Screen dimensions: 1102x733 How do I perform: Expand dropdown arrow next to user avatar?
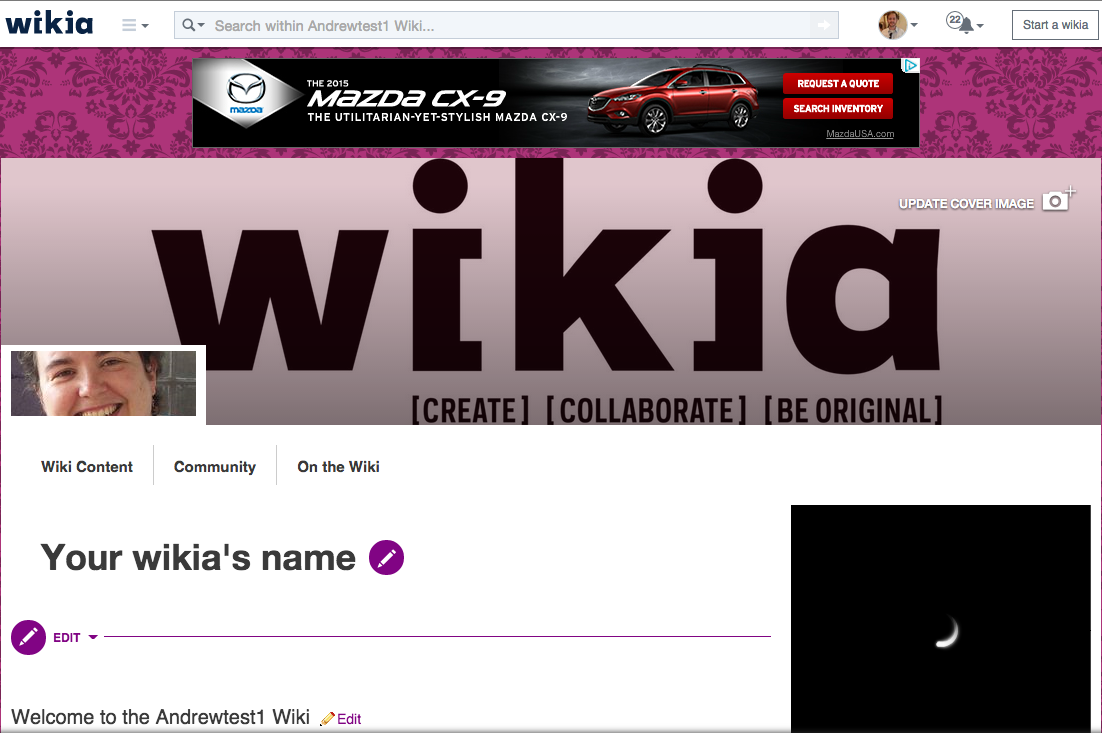[x=914, y=25]
